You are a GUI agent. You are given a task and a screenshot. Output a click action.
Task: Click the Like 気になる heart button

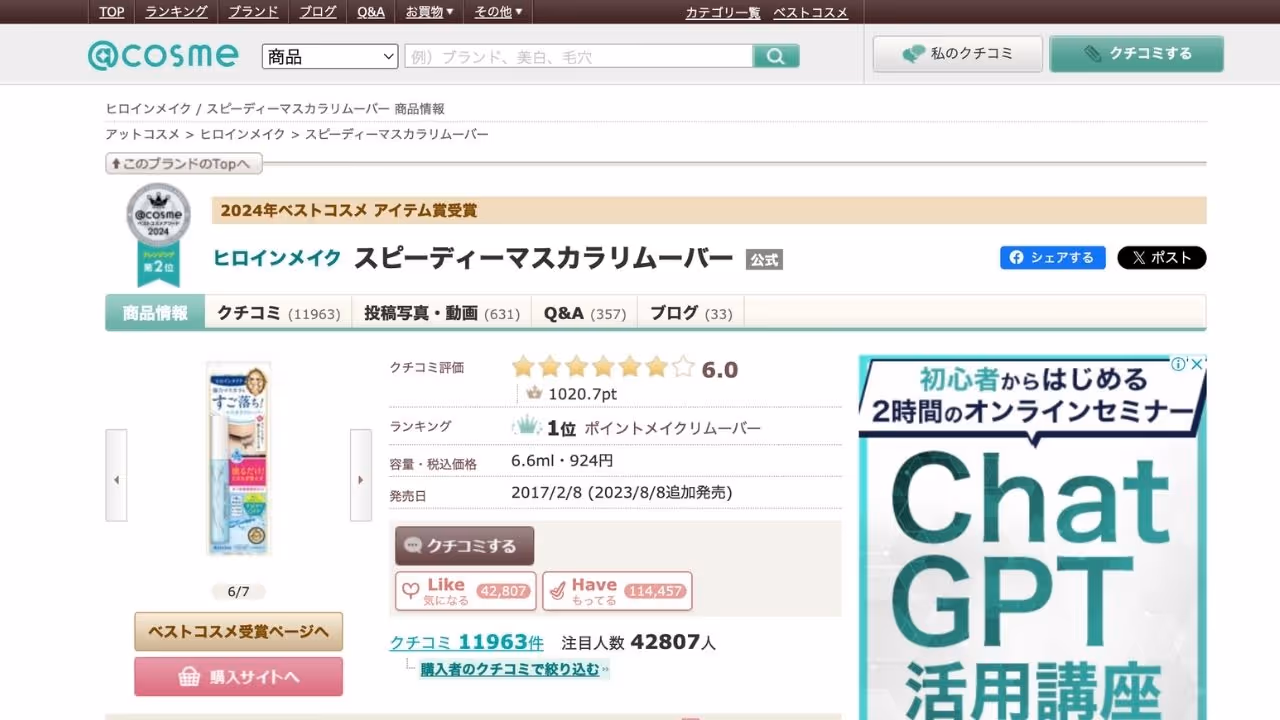[x=466, y=591]
